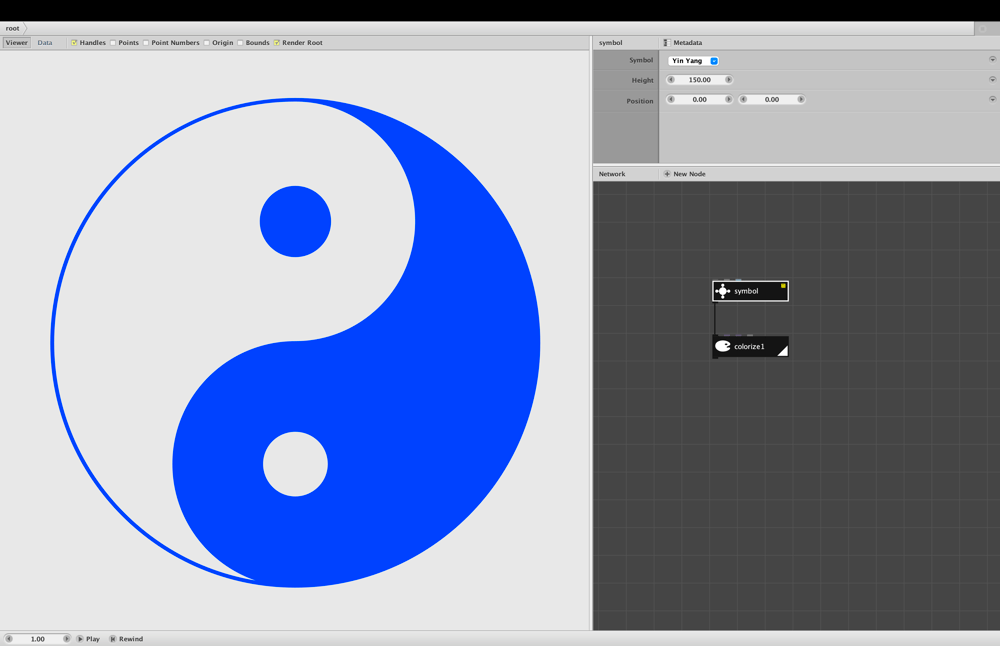Switch to the Data tab

[x=45, y=43]
